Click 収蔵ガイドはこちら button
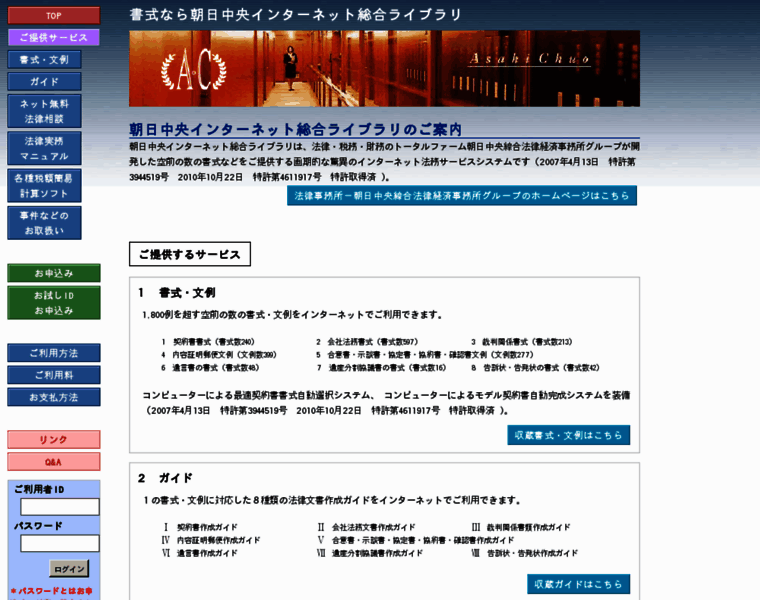This screenshot has height=600, width=760. [578, 584]
